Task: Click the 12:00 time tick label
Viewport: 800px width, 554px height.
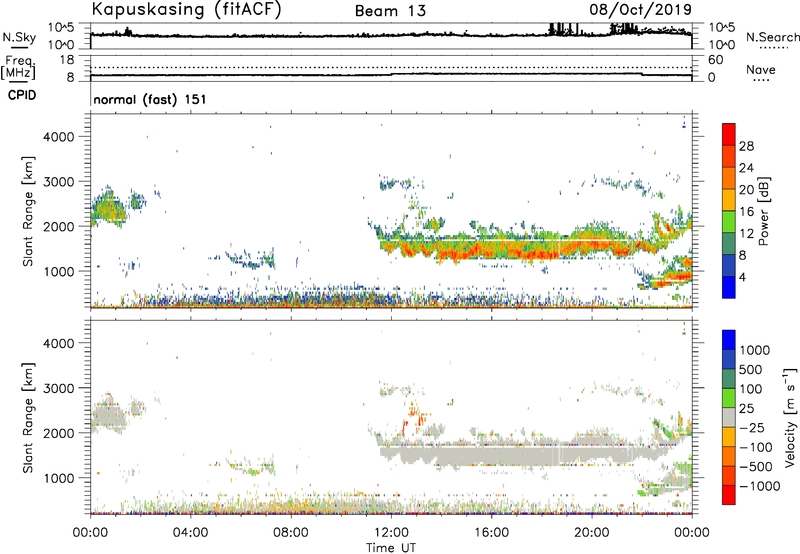Action: pyautogui.click(x=391, y=533)
